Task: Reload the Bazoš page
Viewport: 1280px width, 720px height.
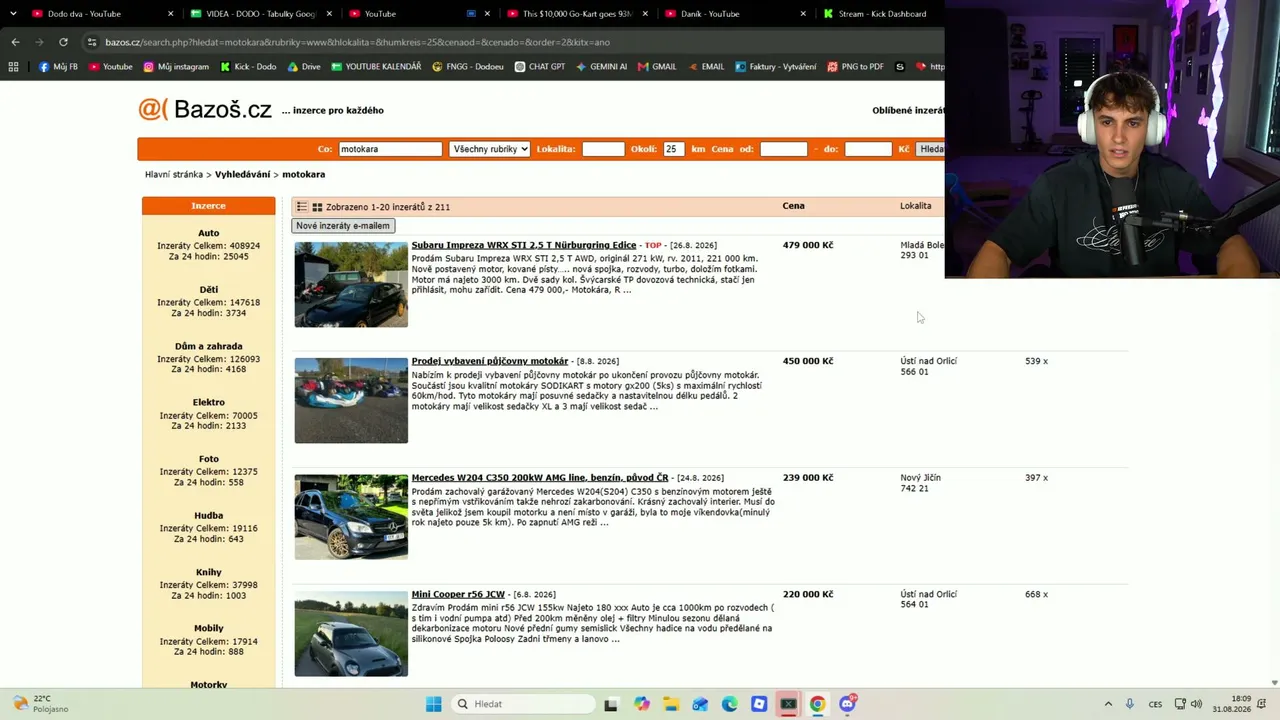Action: (x=63, y=42)
